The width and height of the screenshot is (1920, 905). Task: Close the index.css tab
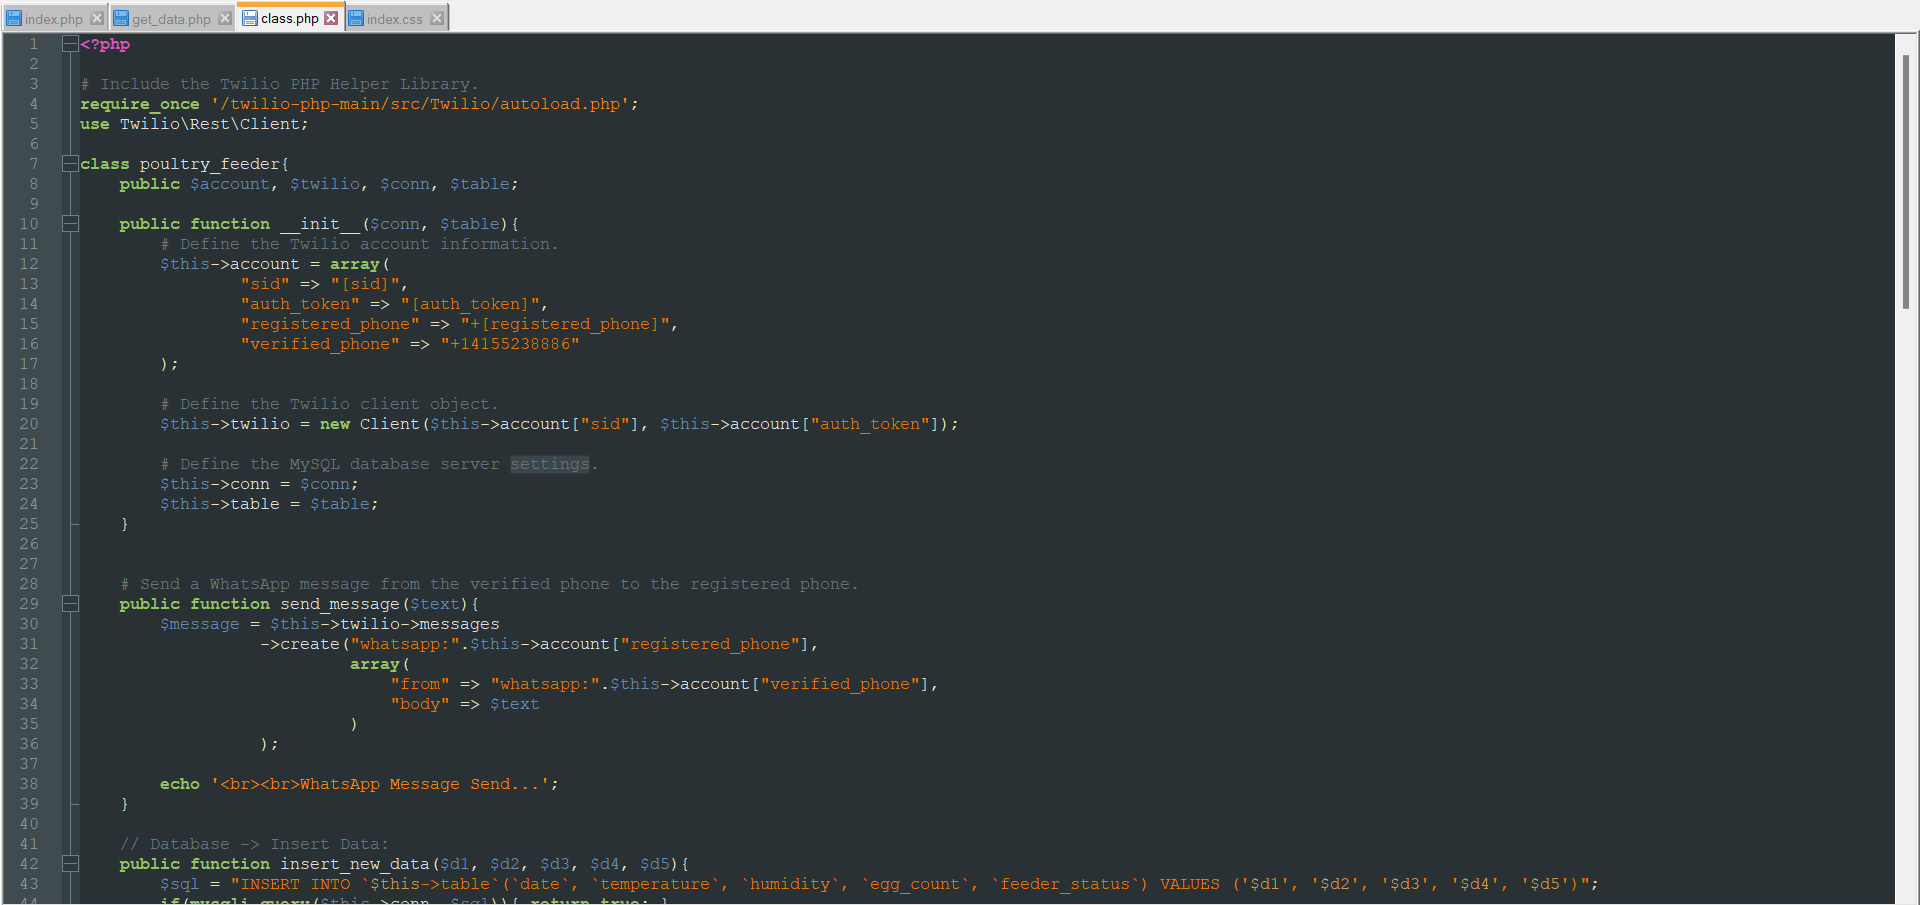point(437,18)
